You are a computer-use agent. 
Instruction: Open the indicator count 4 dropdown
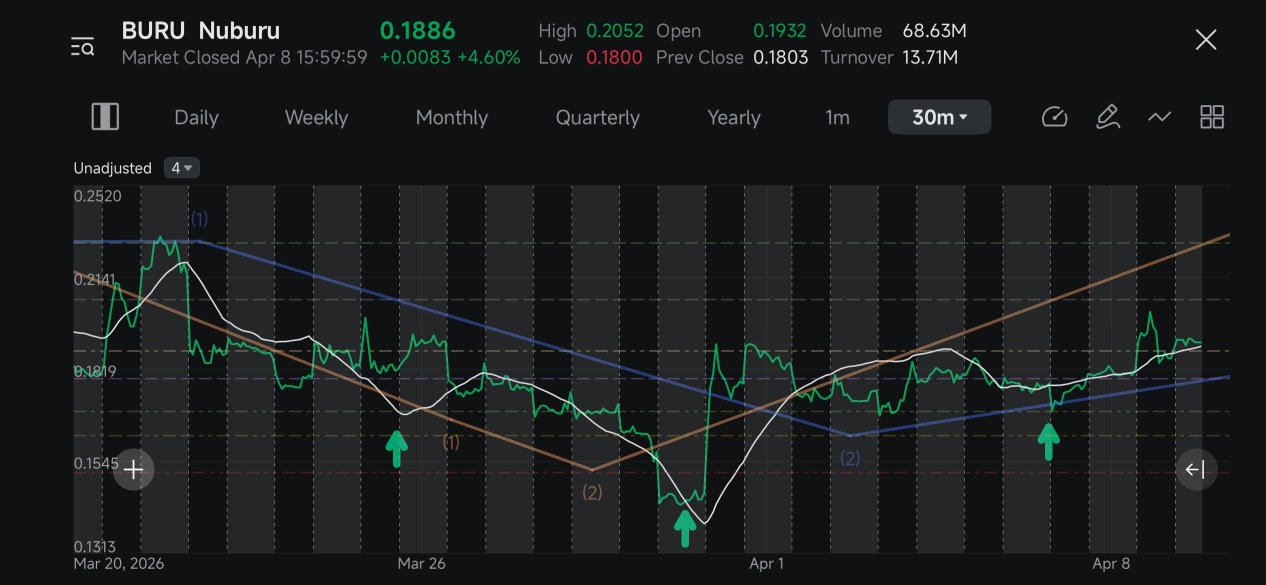(182, 168)
